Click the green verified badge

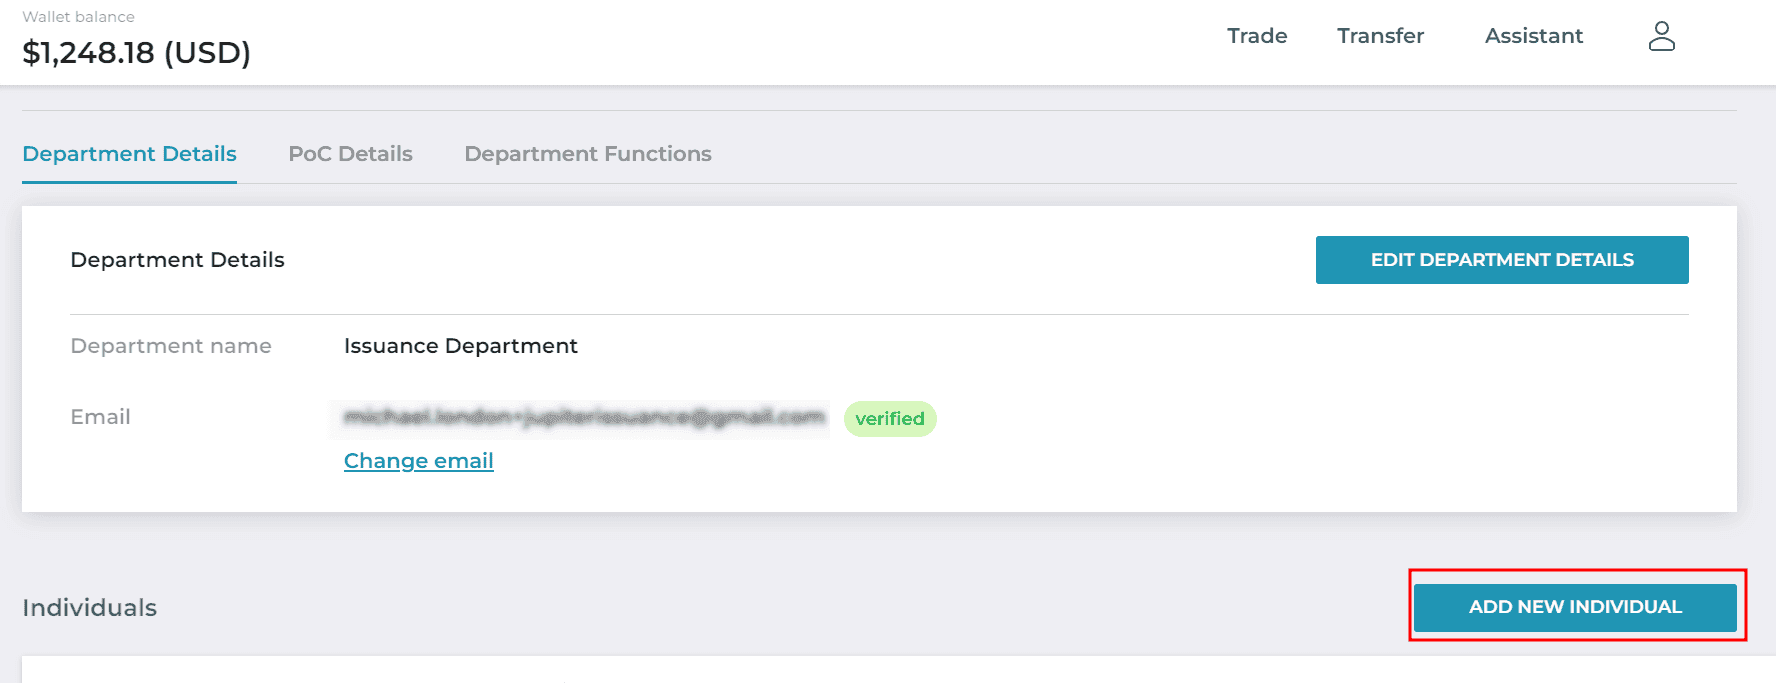890,419
